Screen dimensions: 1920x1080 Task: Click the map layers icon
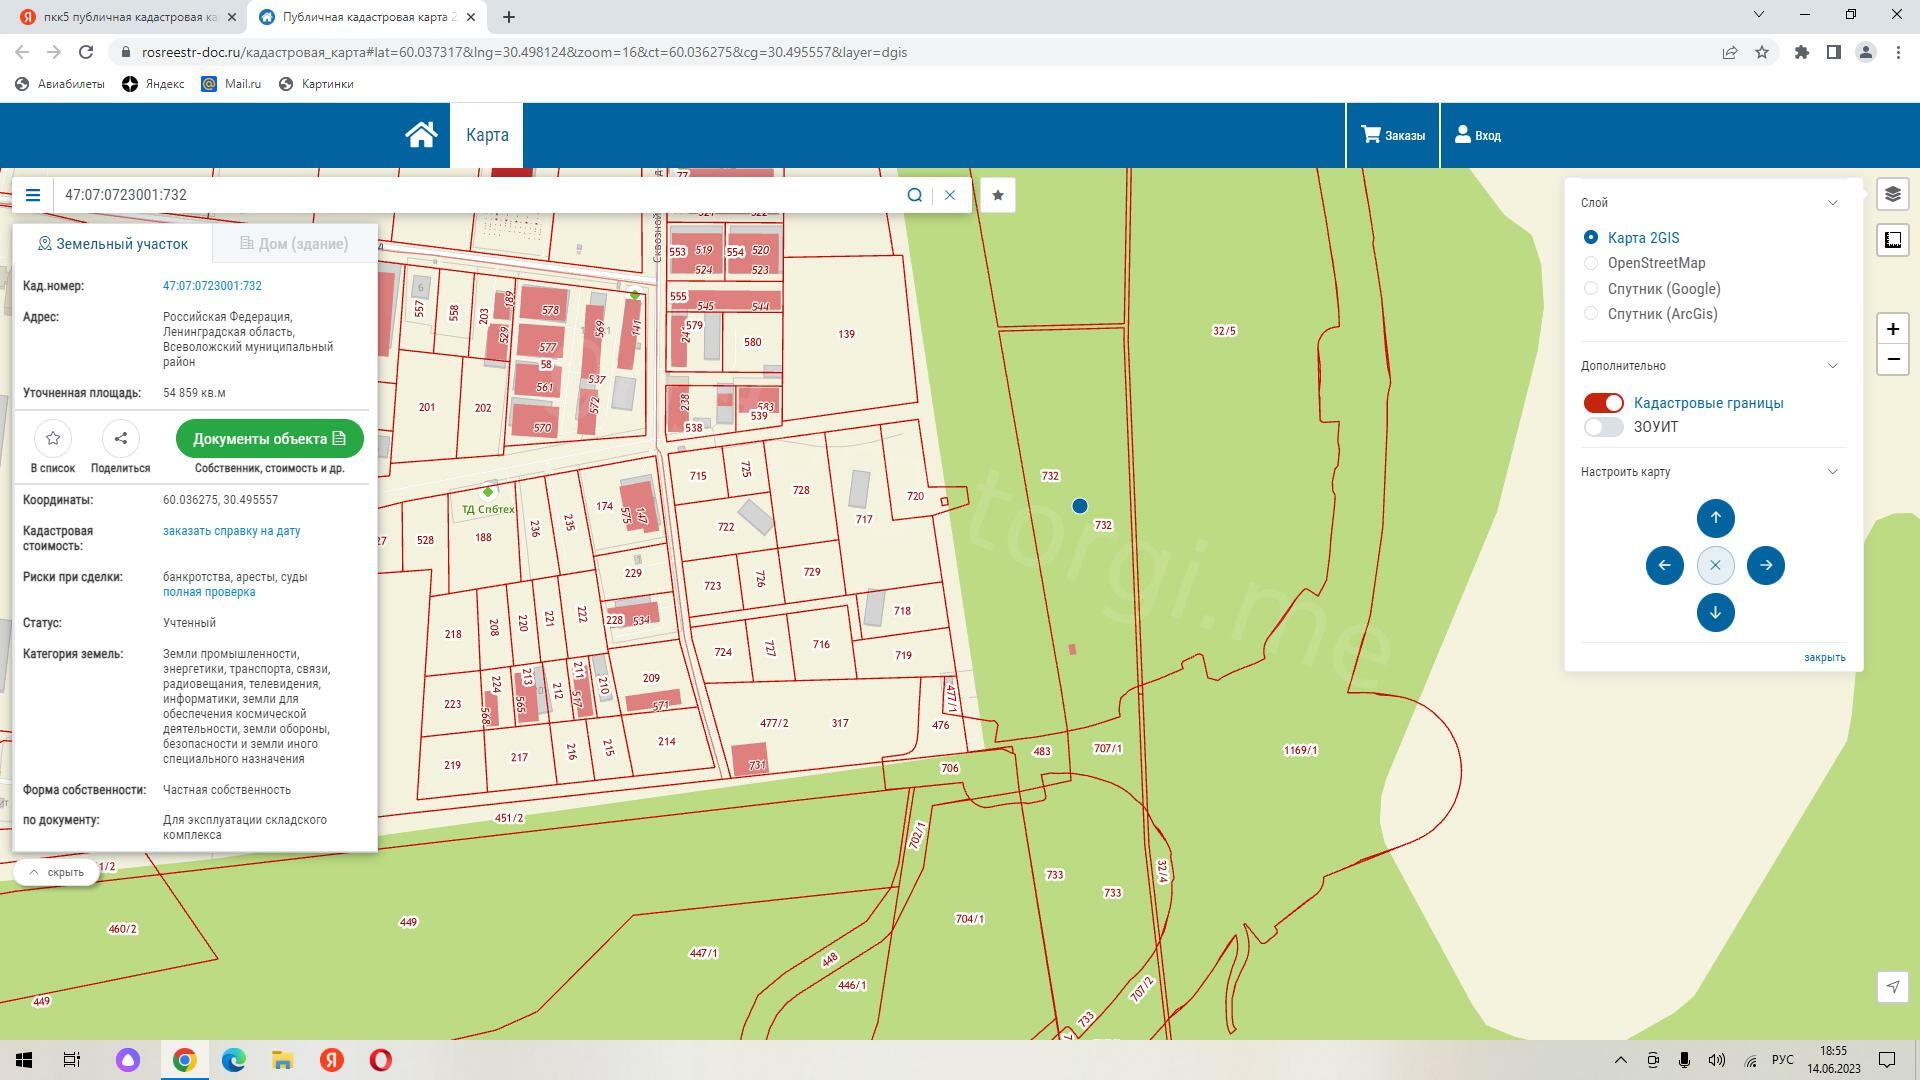click(1892, 195)
